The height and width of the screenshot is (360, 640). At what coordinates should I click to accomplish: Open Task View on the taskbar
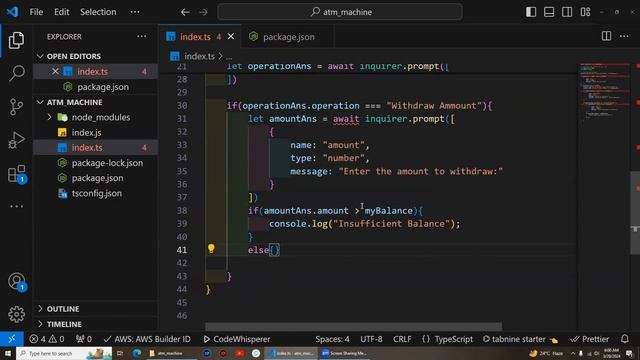point(120,353)
